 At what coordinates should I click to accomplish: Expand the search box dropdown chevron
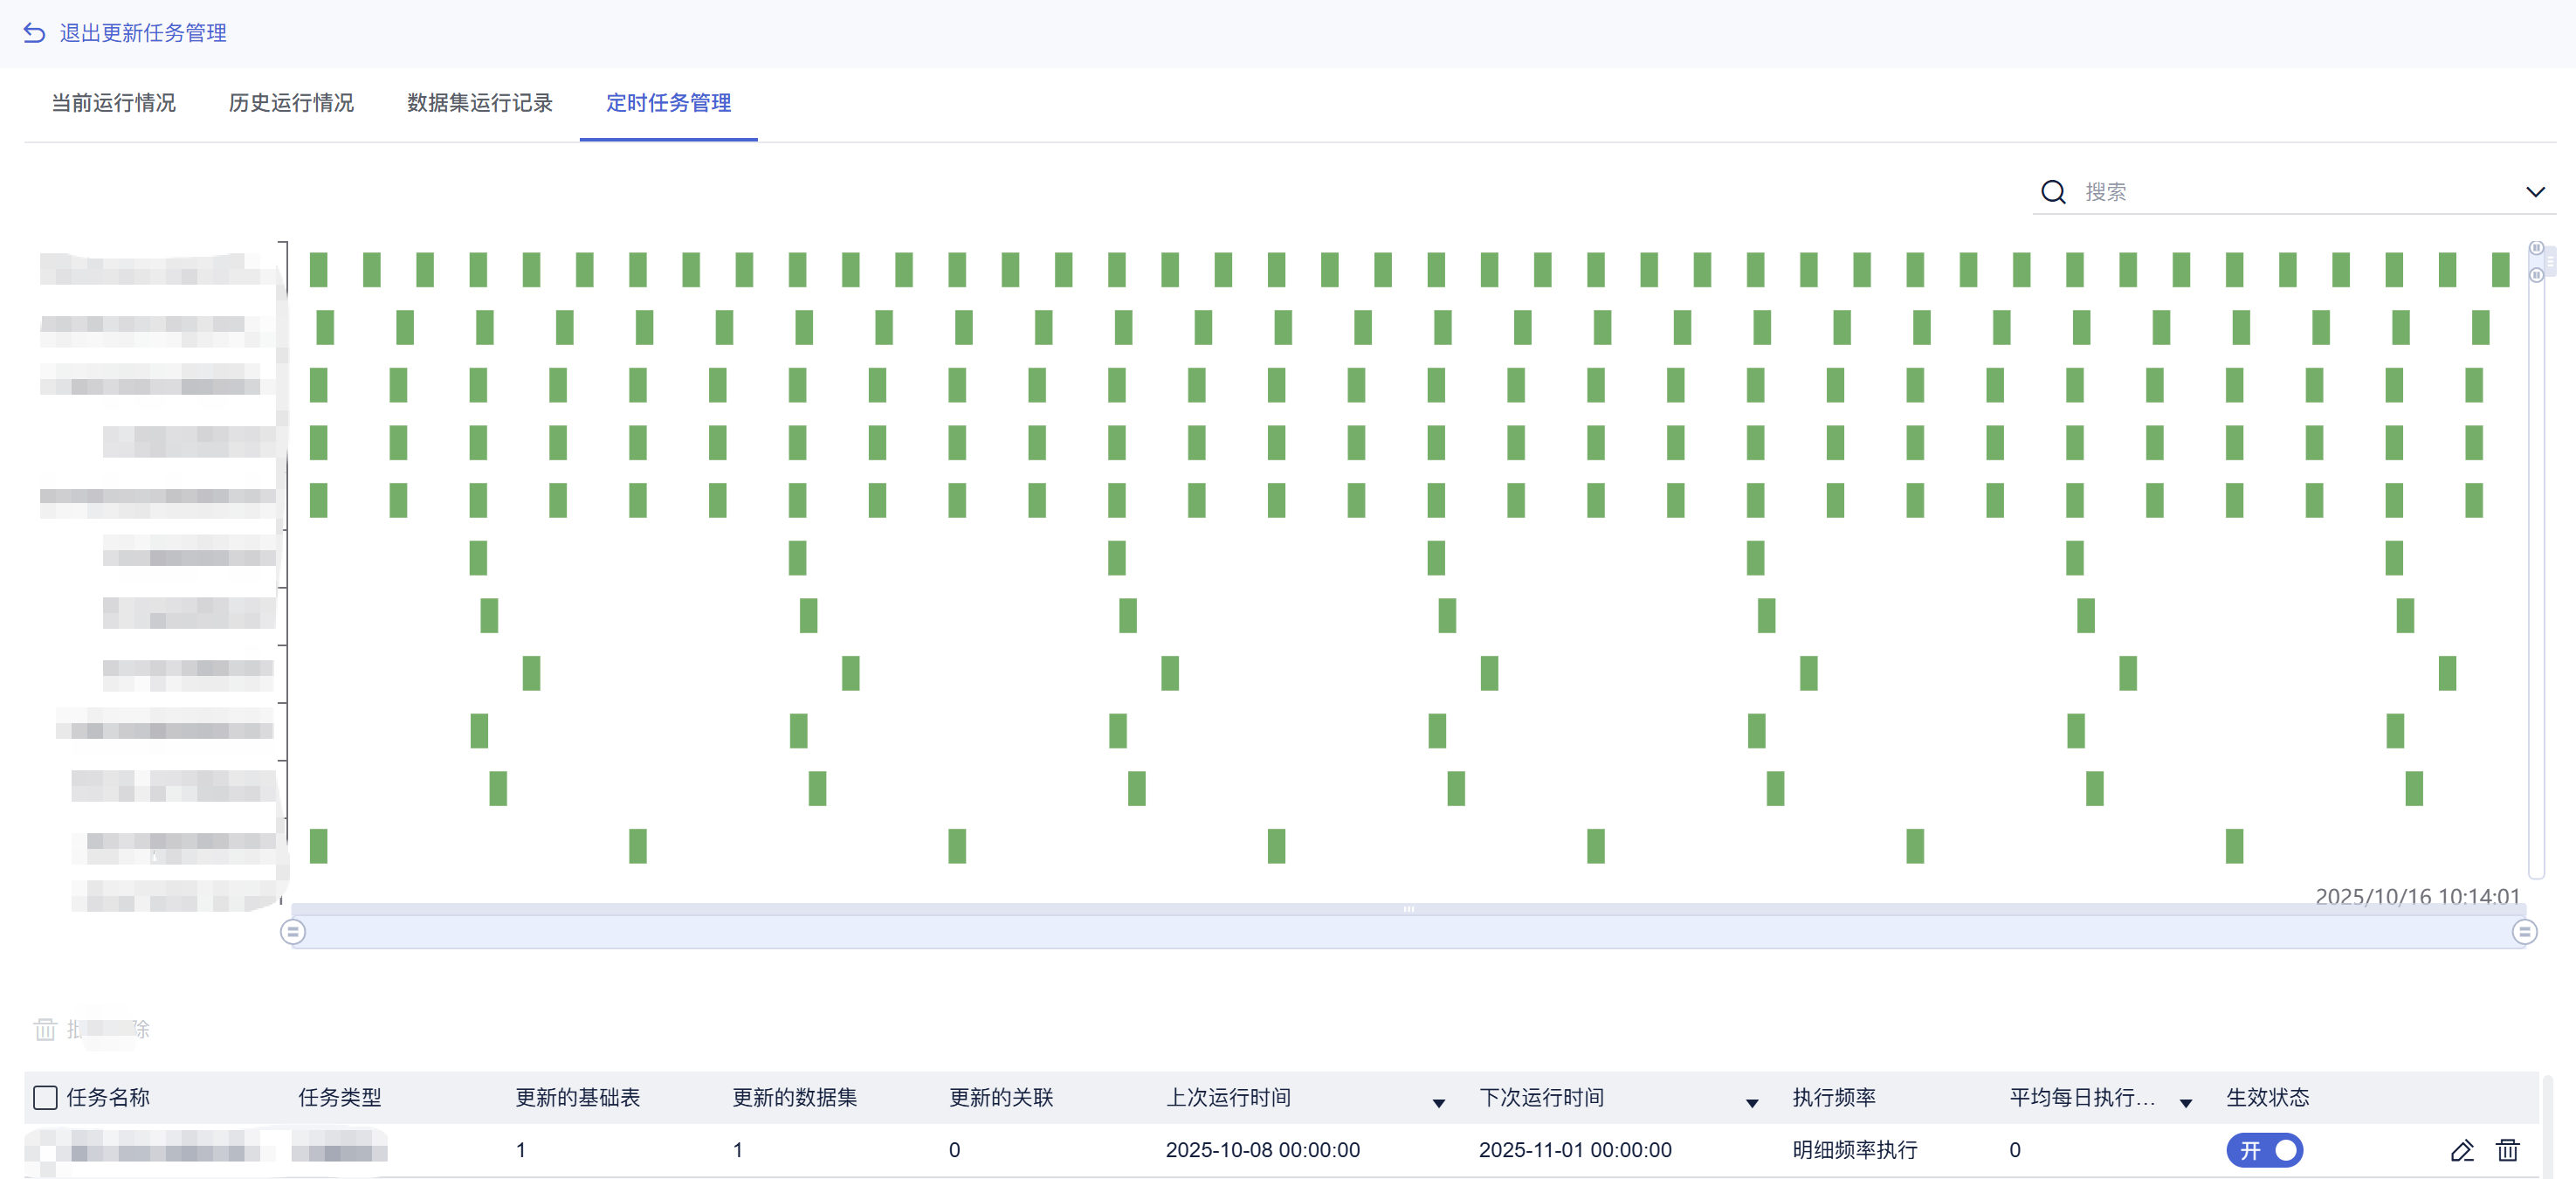click(2535, 192)
